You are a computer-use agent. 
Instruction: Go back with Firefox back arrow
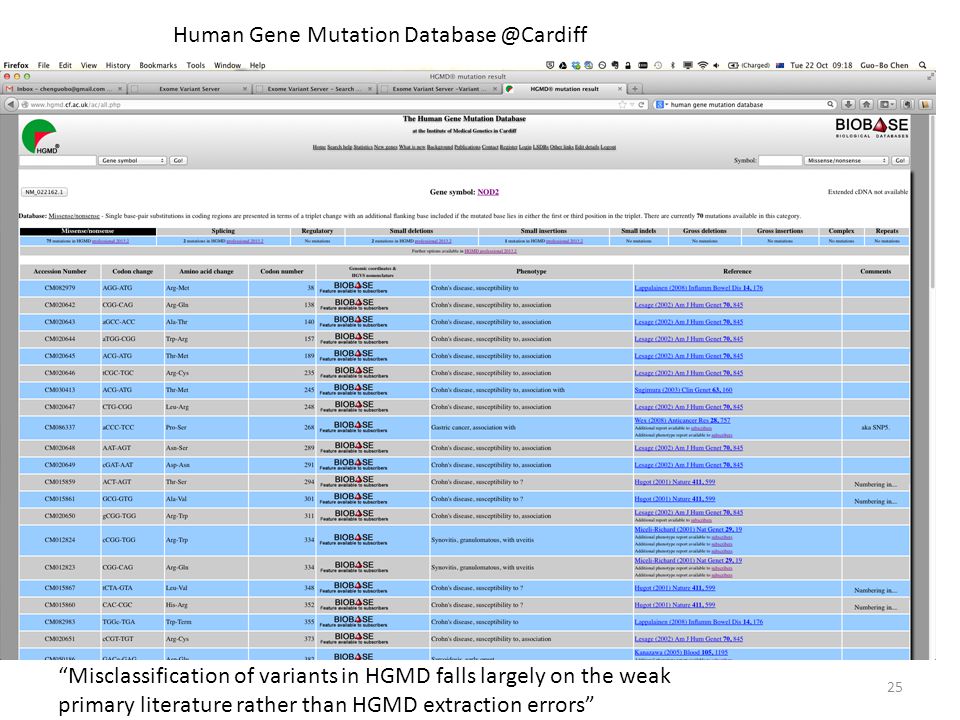tap(11, 105)
